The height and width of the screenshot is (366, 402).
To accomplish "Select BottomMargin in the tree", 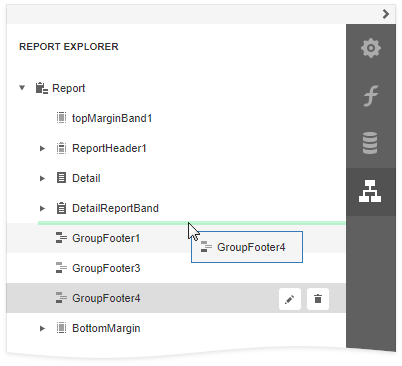I will [x=106, y=328].
